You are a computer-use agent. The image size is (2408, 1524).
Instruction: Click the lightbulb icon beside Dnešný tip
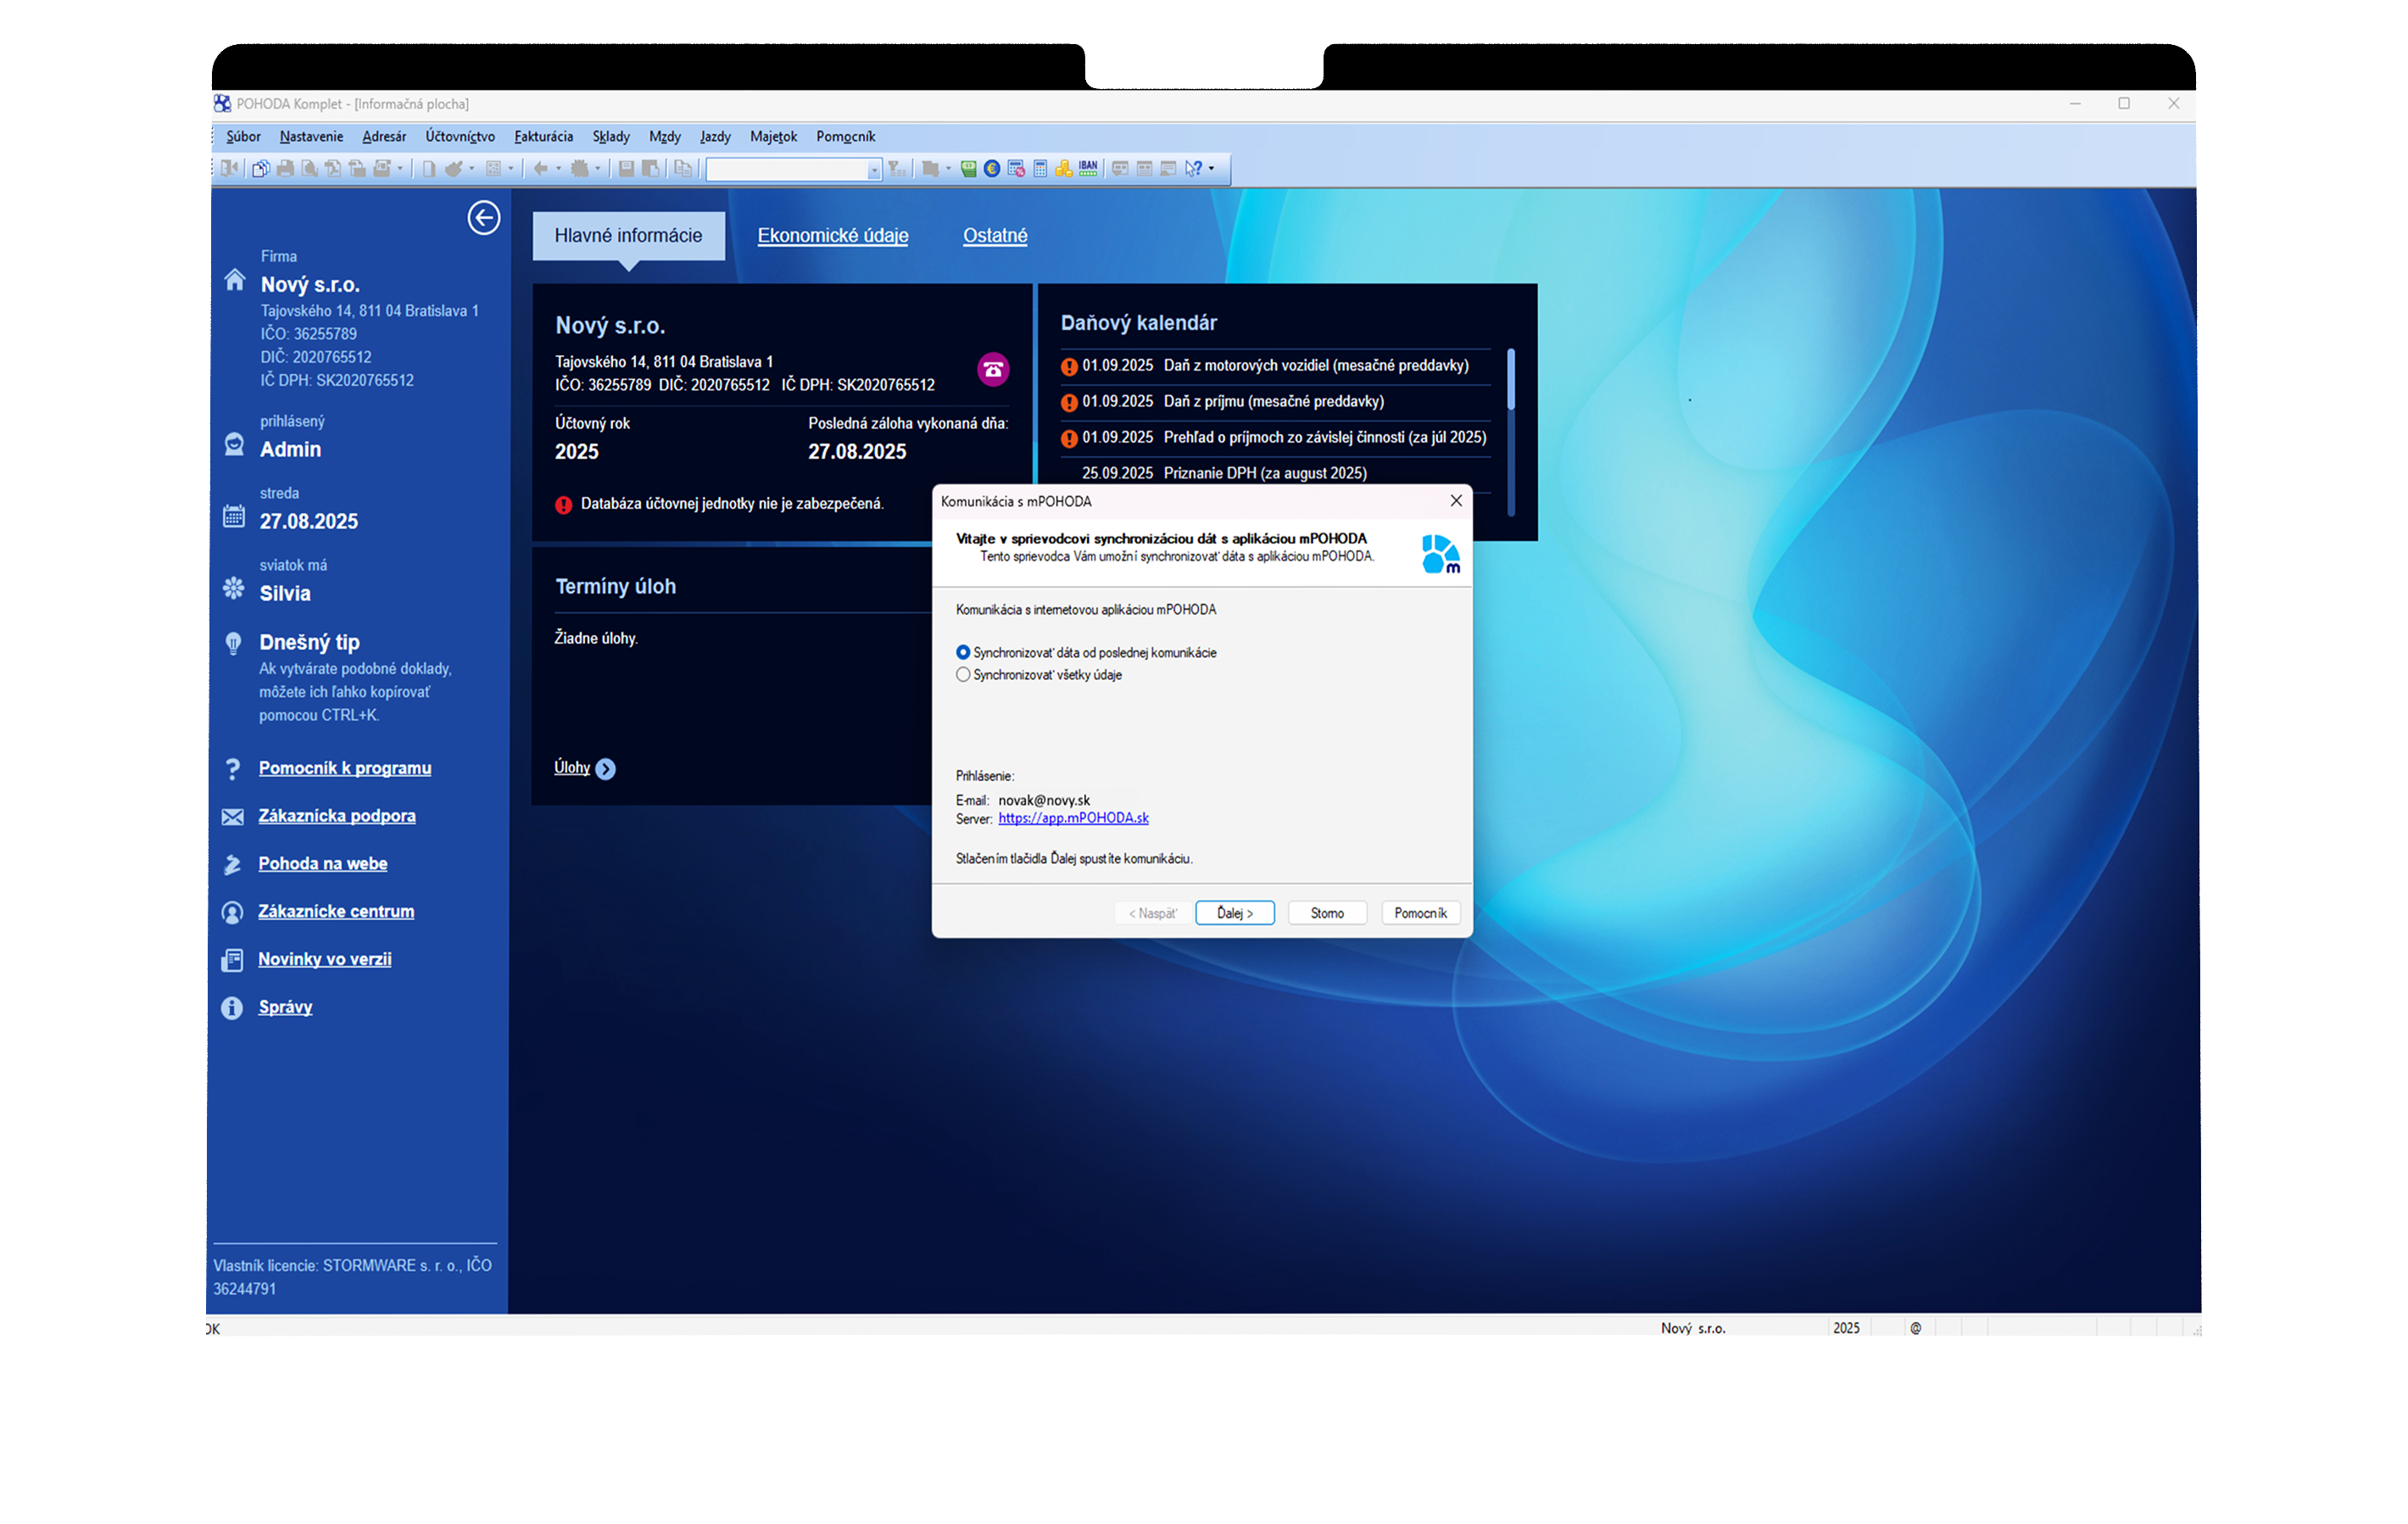(x=233, y=643)
